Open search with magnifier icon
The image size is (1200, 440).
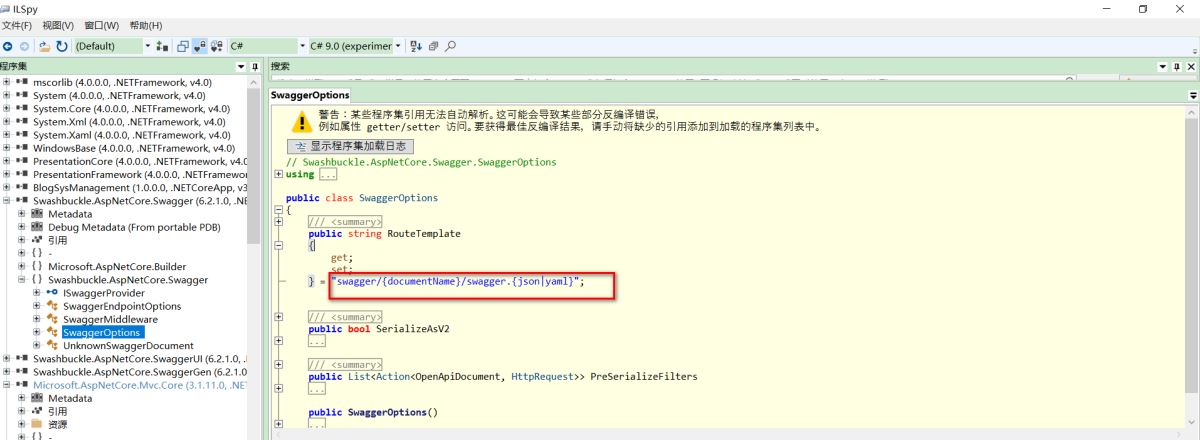pyautogui.click(x=451, y=46)
